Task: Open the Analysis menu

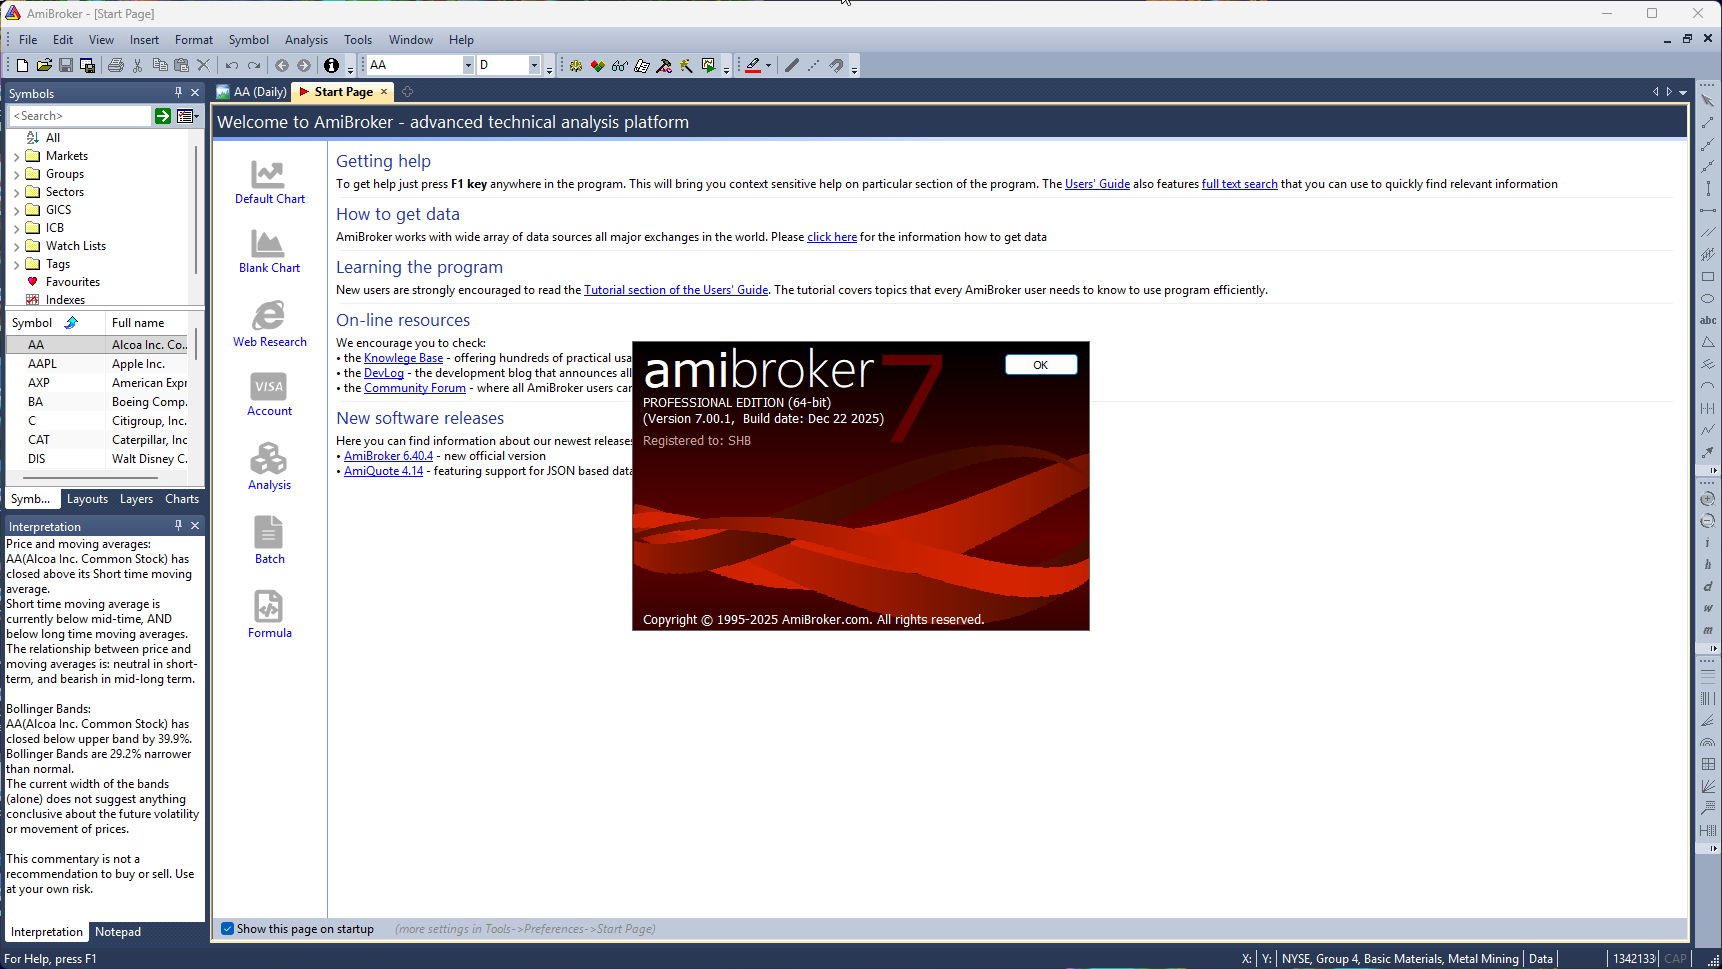Action: pyautogui.click(x=306, y=40)
